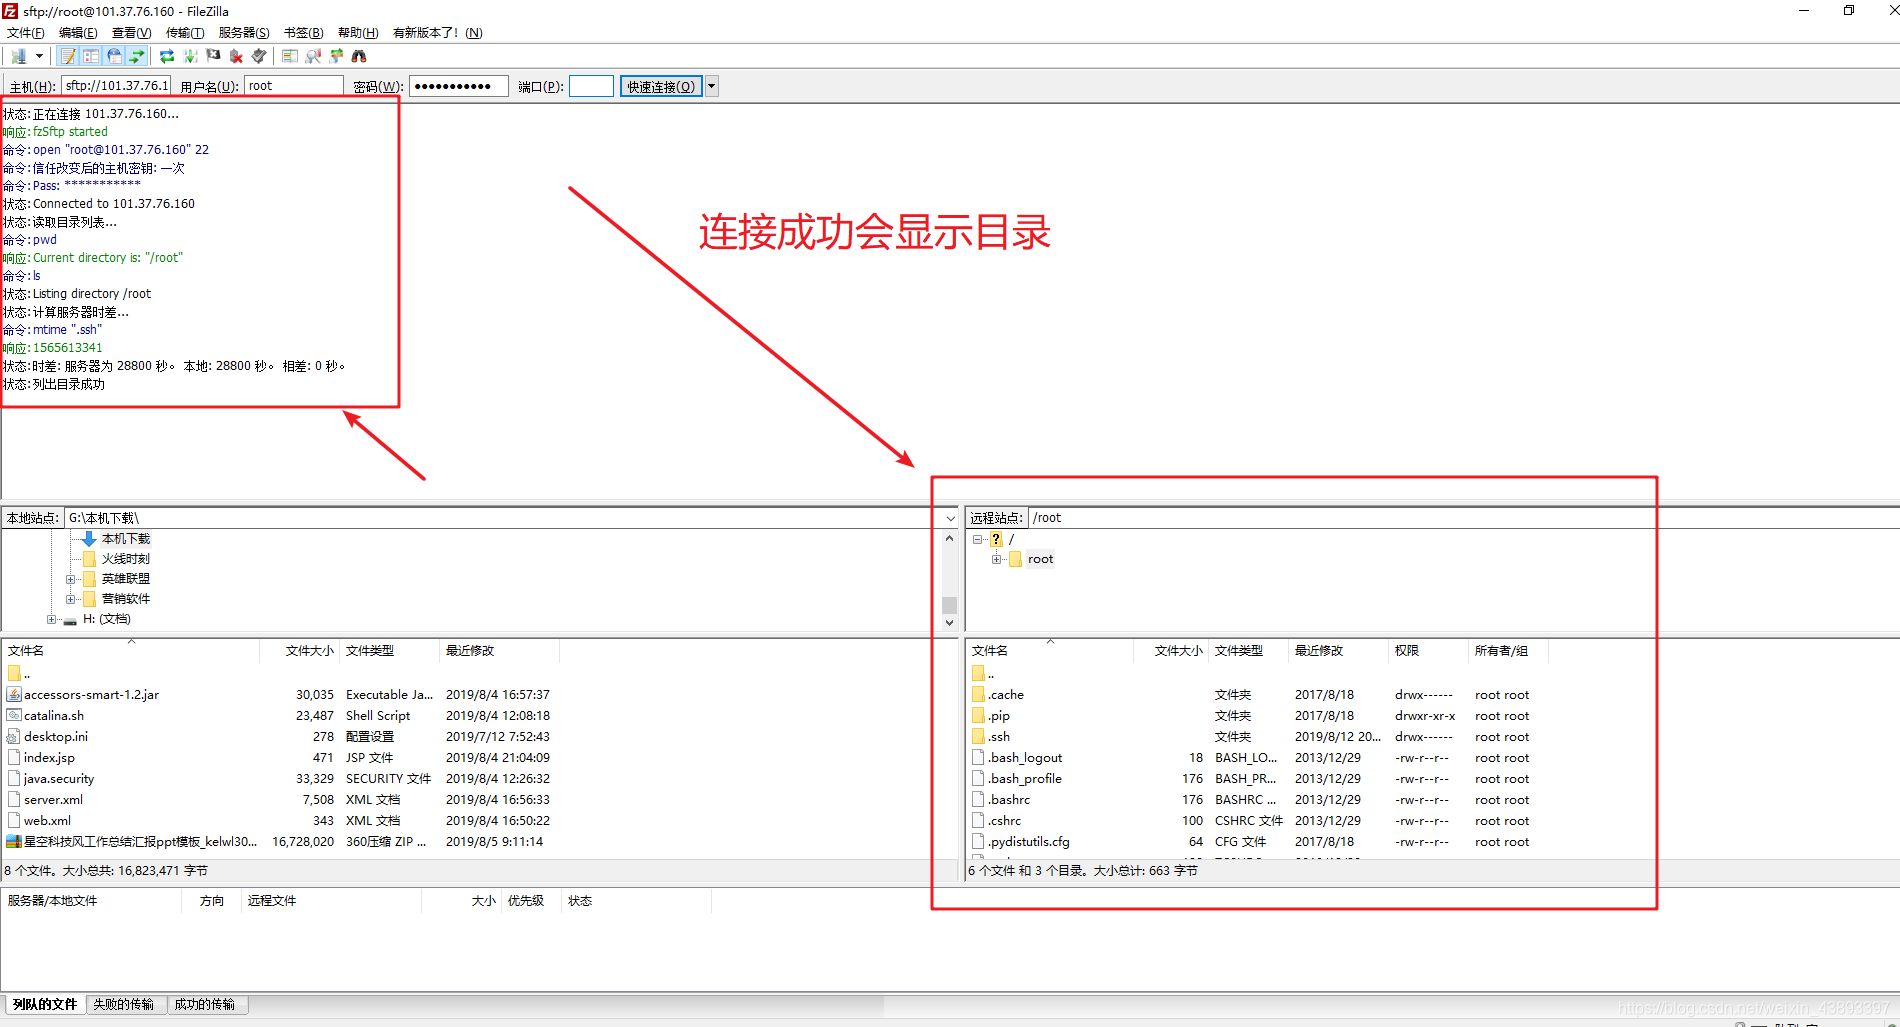Image resolution: width=1900 pixels, height=1027 pixels.
Task: Toggle message log display toolbar icon
Action: point(68,56)
